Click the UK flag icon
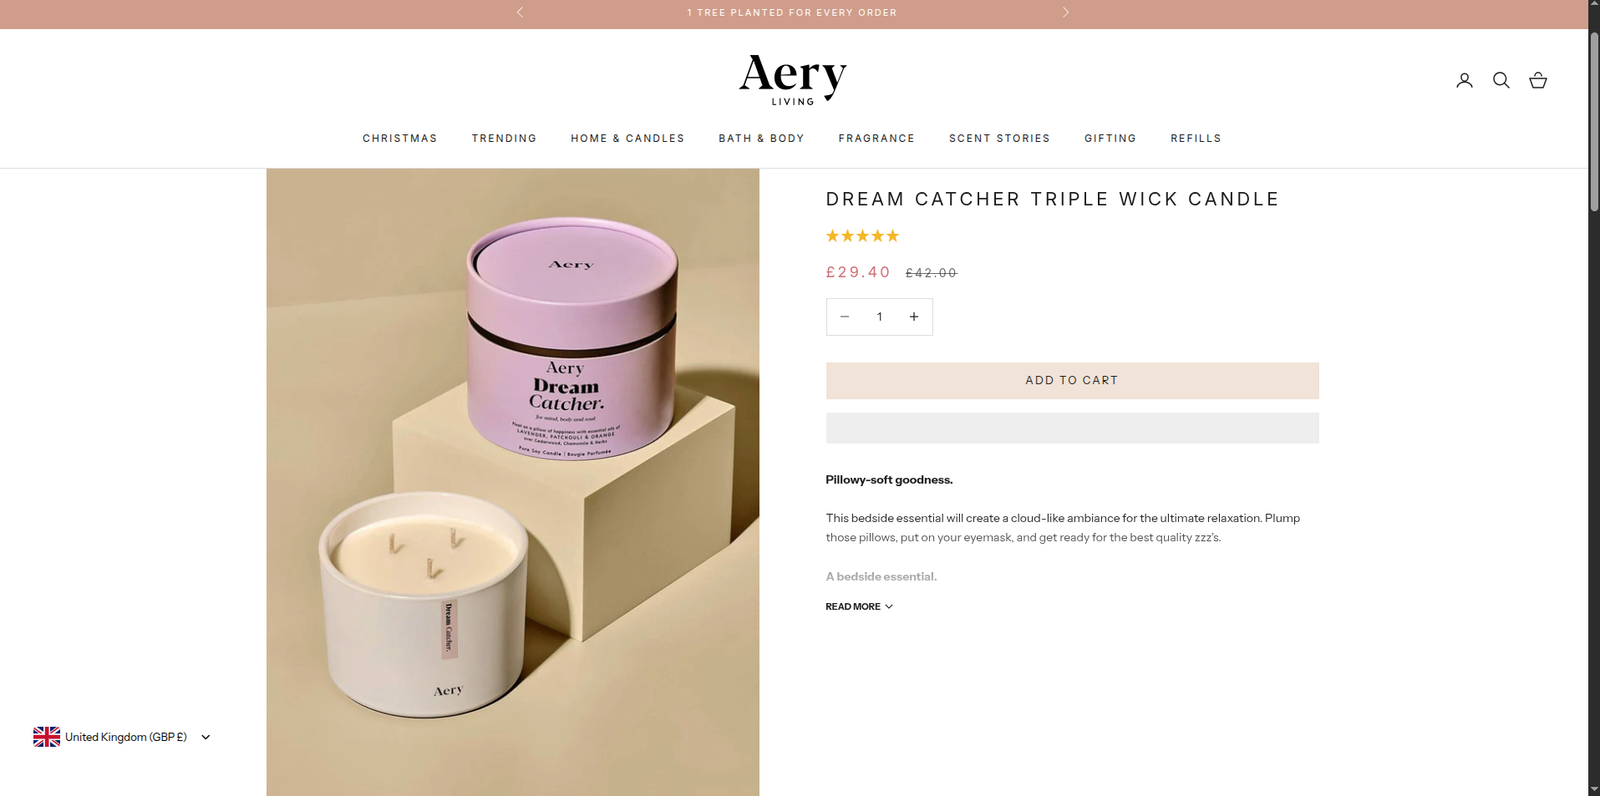This screenshot has height=796, width=1600. click(46, 737)
